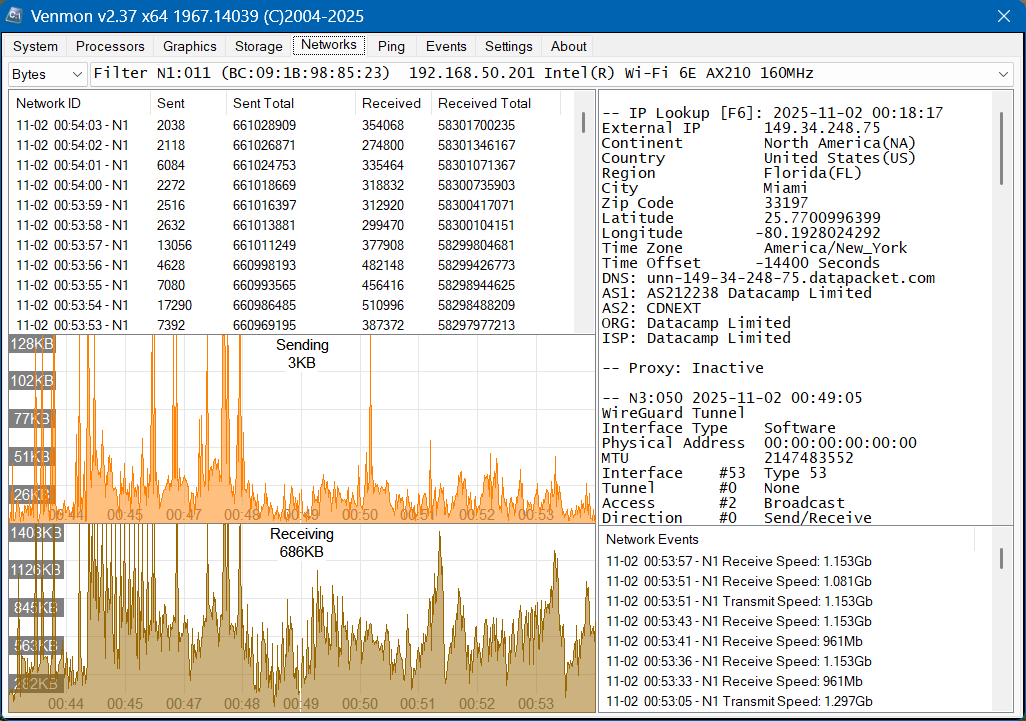Switch to the System tab
Viewport: 1026px width, 721px height.
point(36,46)
